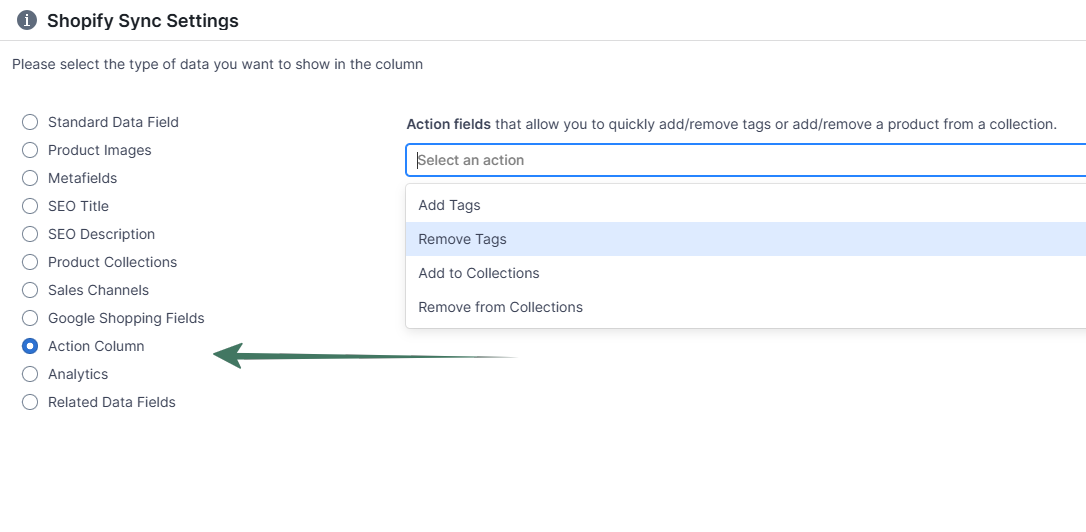Choose Add Tags from the action list
The width and height of the screenshot is (1086, 532).
click(x=746, y=205)
